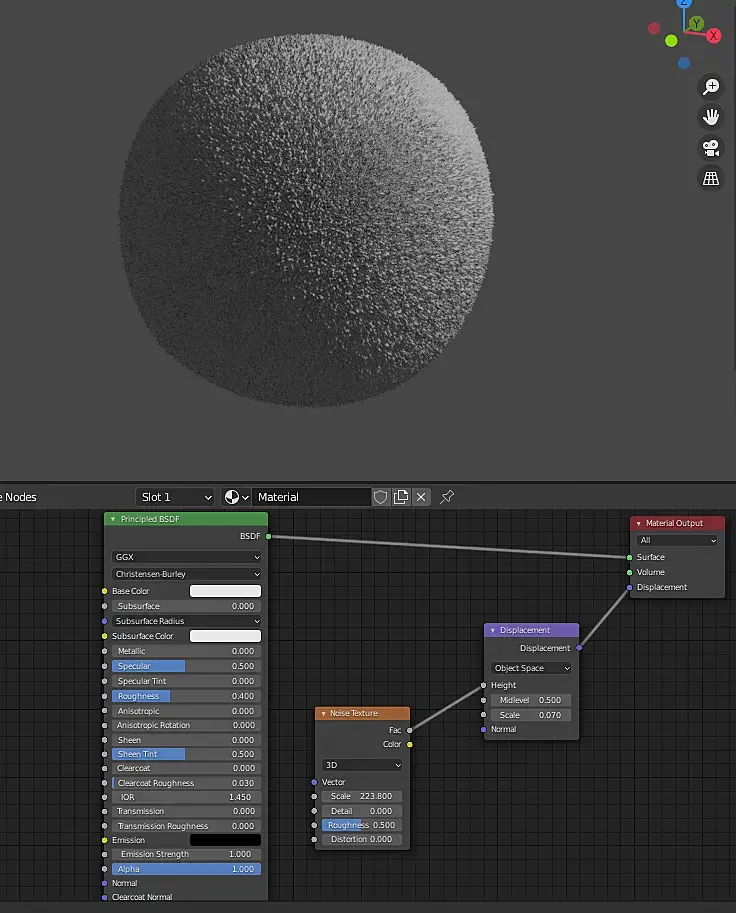Toggle the camera view icon
The height and width of the screenshot is (913, 736).
[x=711, y=148]
